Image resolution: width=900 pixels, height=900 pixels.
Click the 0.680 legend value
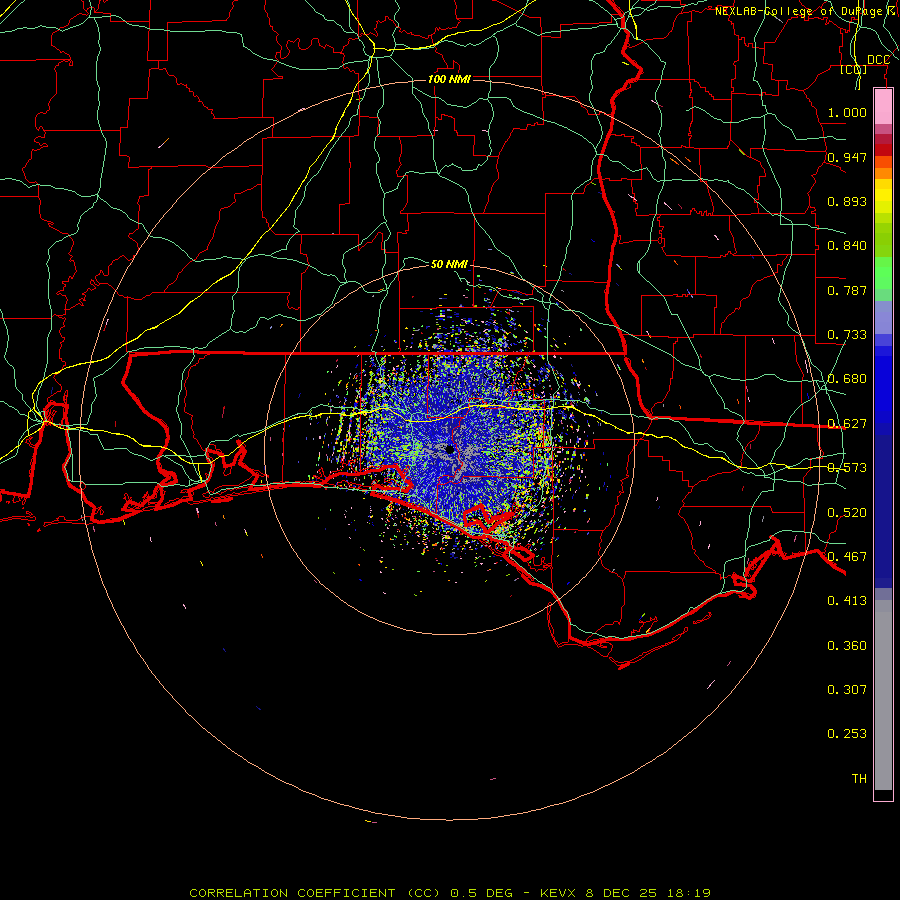(847, 379)
